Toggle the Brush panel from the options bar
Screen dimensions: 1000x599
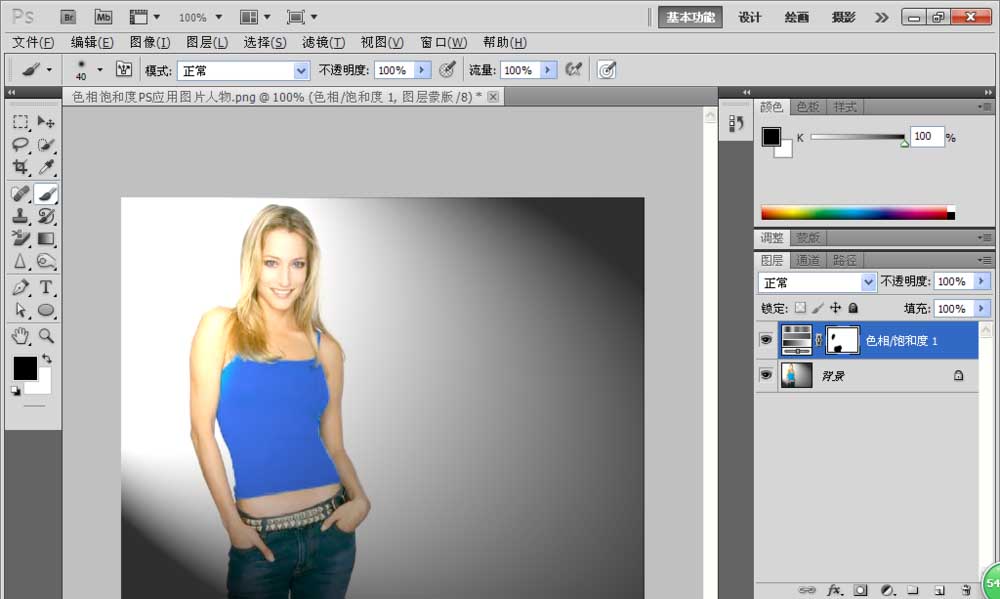(124, 70)
